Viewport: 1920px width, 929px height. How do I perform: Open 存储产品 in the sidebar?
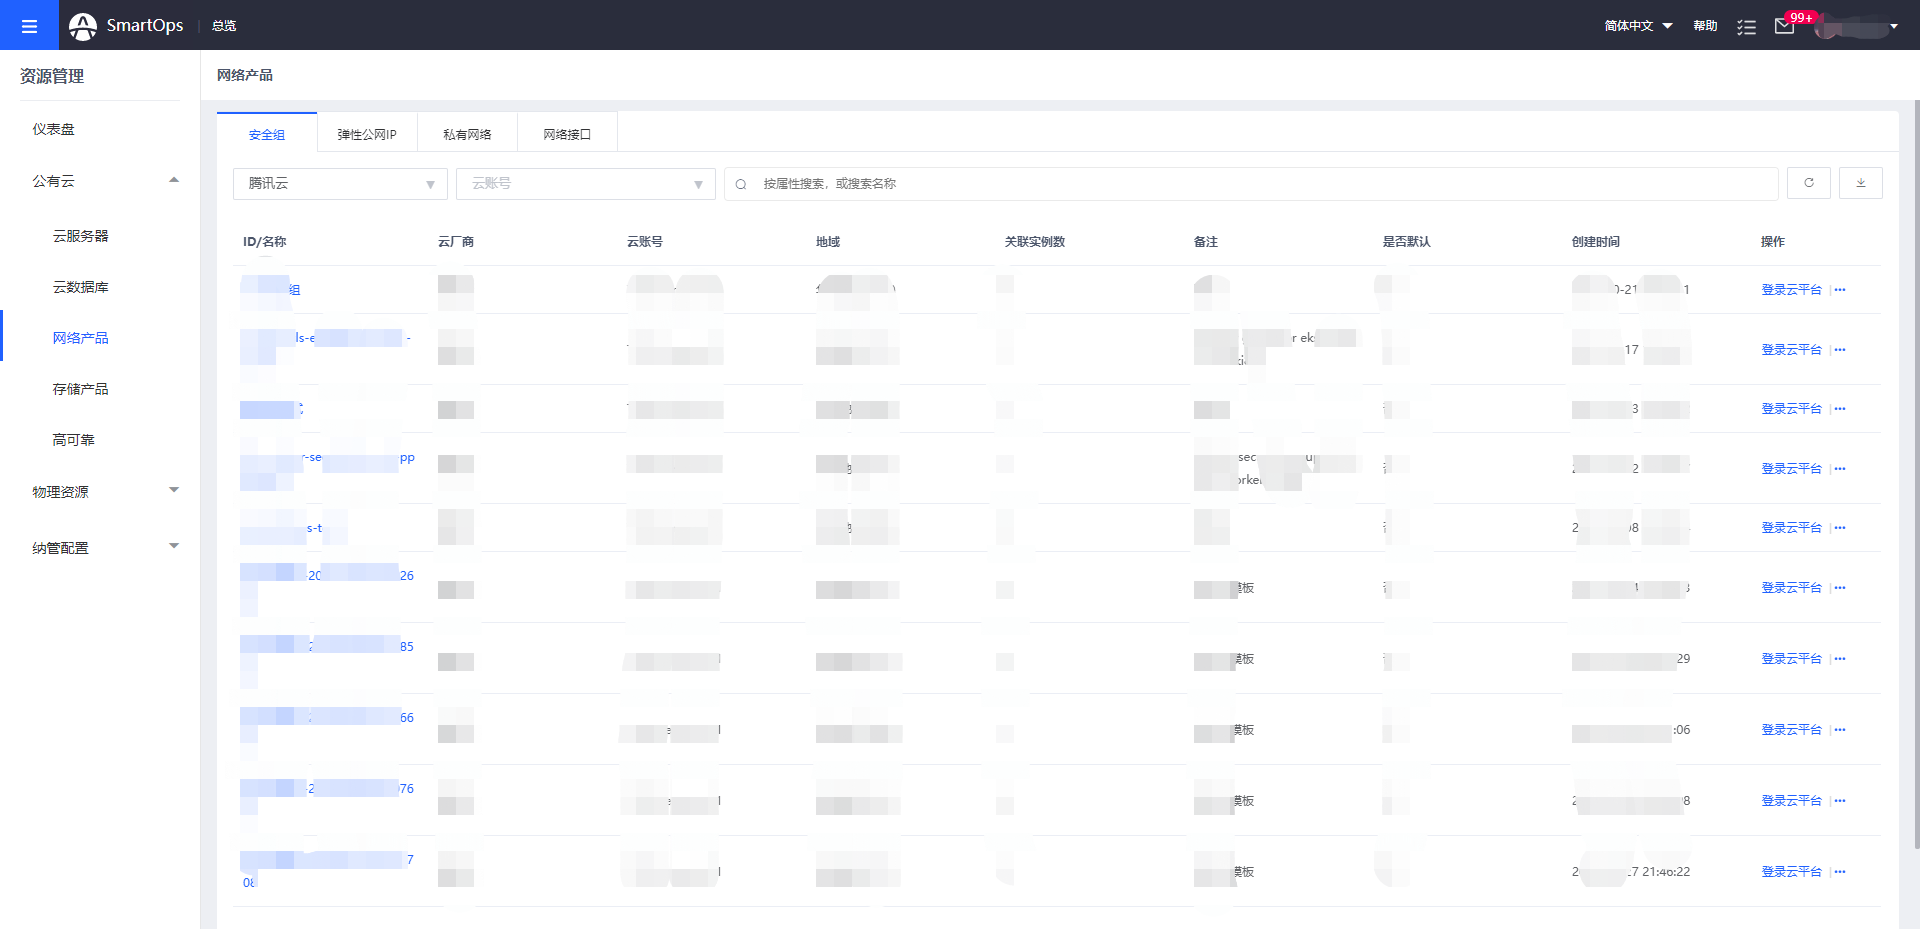(81, 389)
